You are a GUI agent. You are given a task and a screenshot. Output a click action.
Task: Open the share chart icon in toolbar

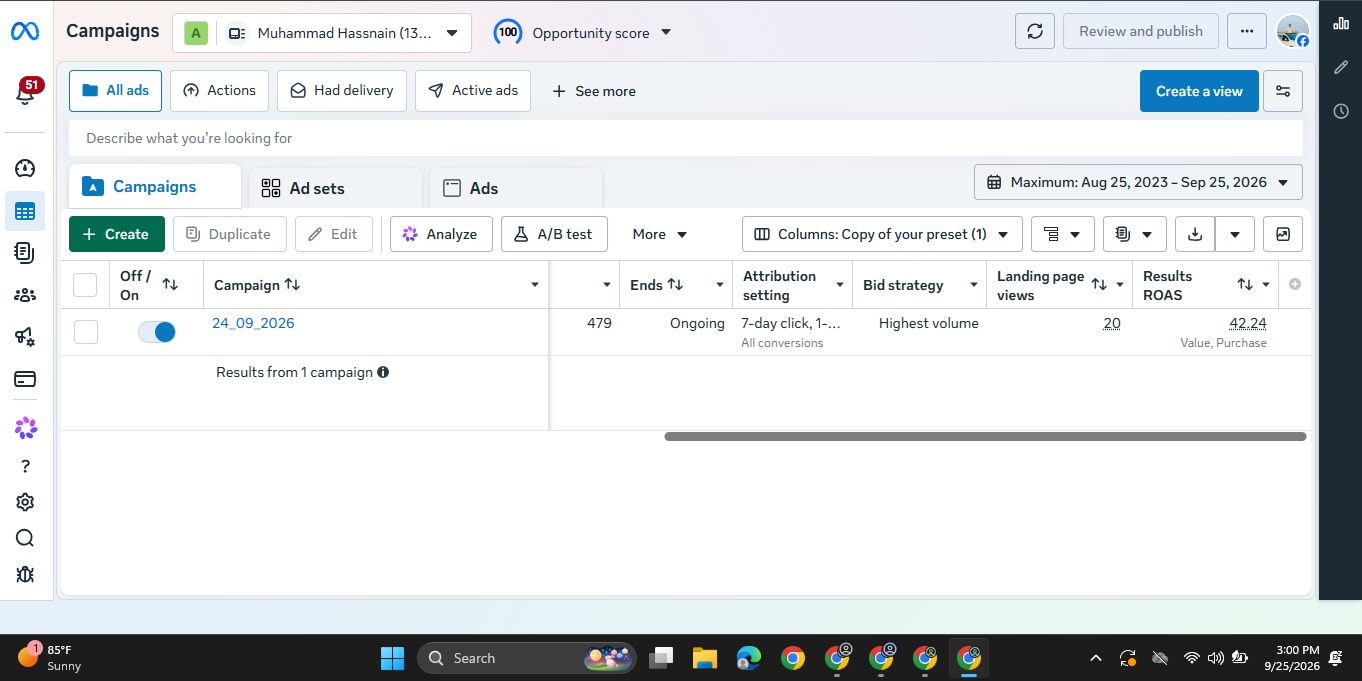tap(1283, 234)
